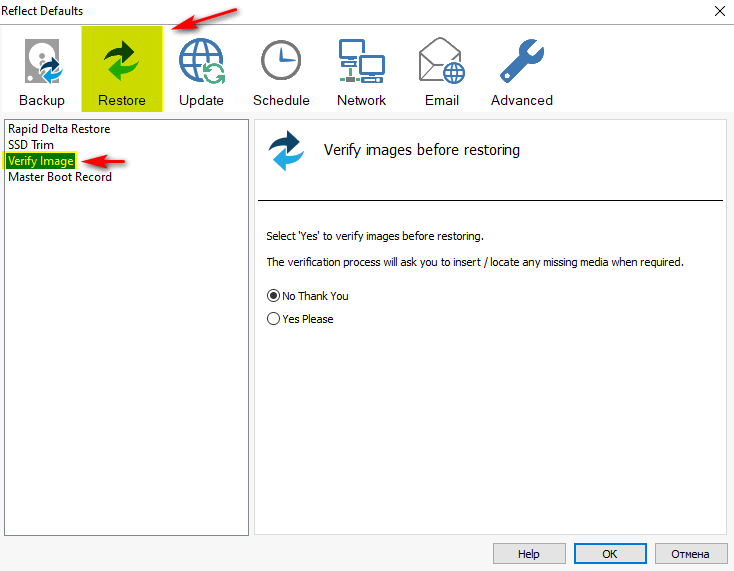
Task: Select Master Boot Record option
Action: click(60, 177)
